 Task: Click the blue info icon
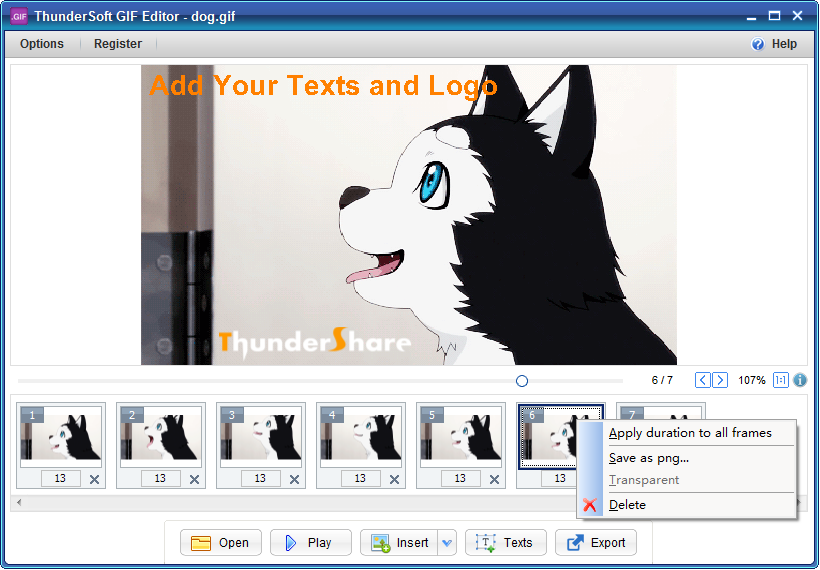point(800,380)
